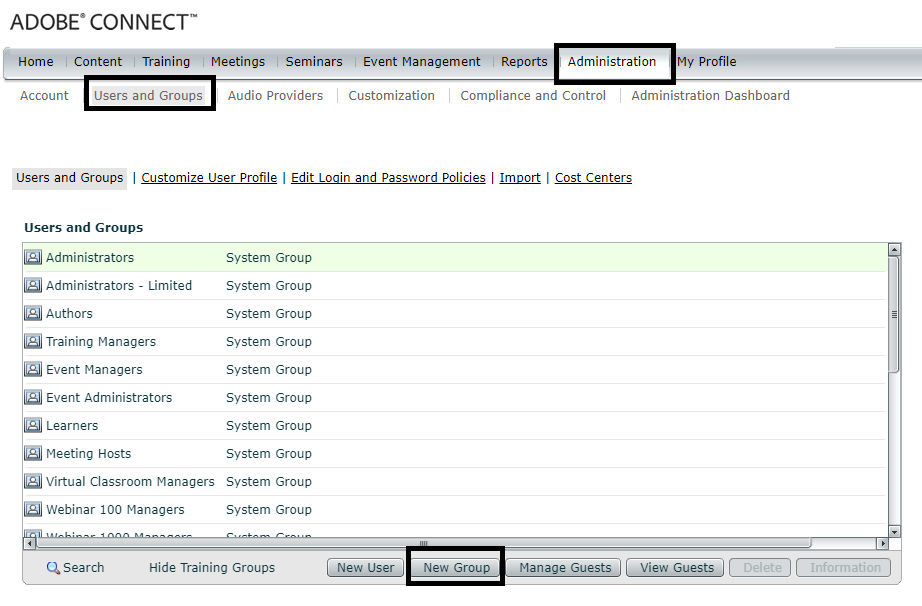Select the Training Managers name
The image size is (922, 606).
point(101,341)
